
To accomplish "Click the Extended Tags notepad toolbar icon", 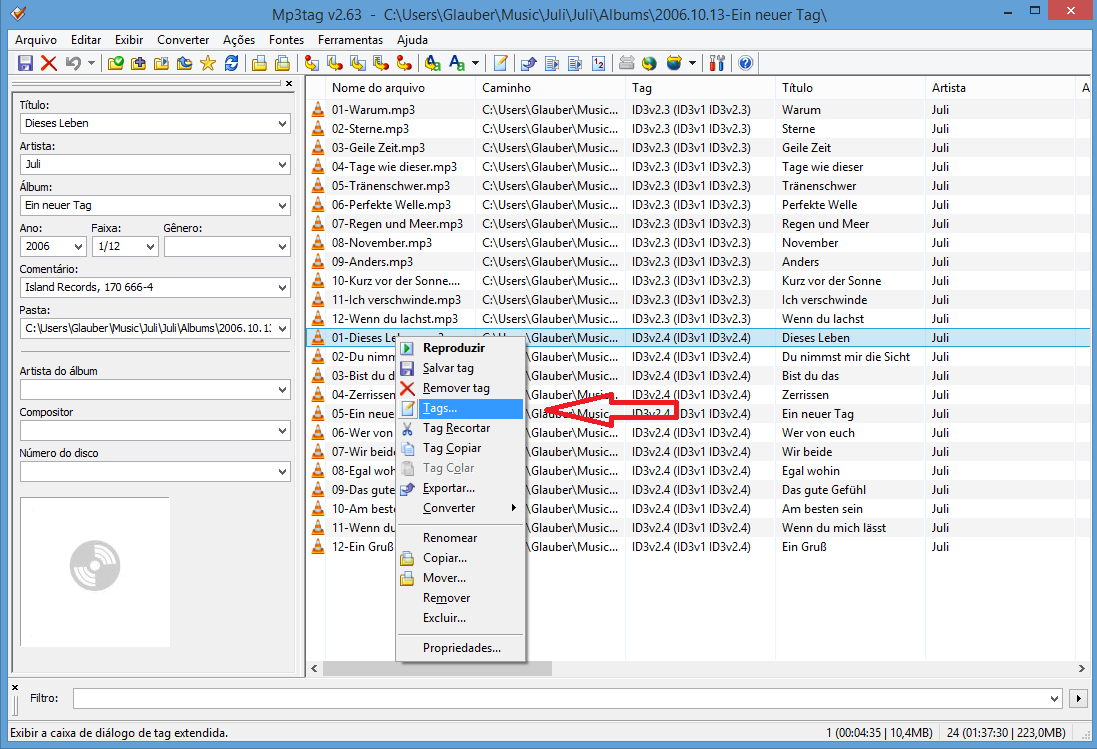I will (500, 63).
